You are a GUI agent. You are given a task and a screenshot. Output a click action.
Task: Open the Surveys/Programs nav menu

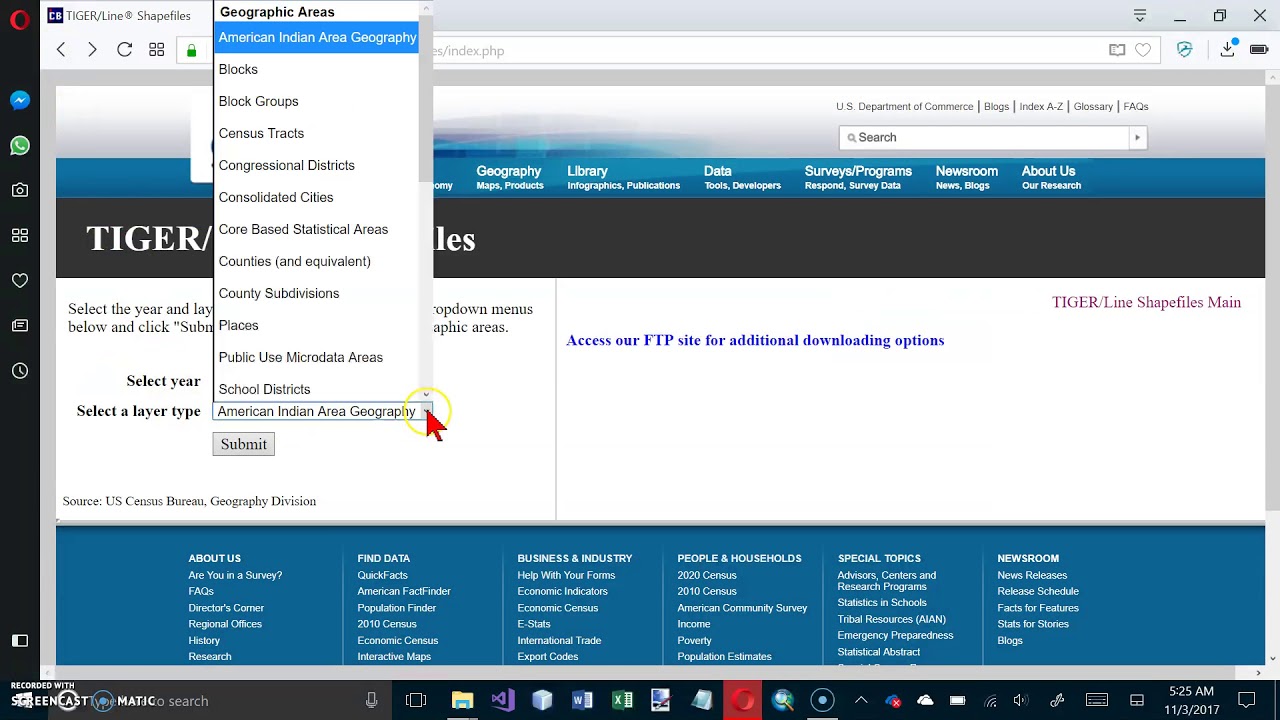(x=858, y=177)
